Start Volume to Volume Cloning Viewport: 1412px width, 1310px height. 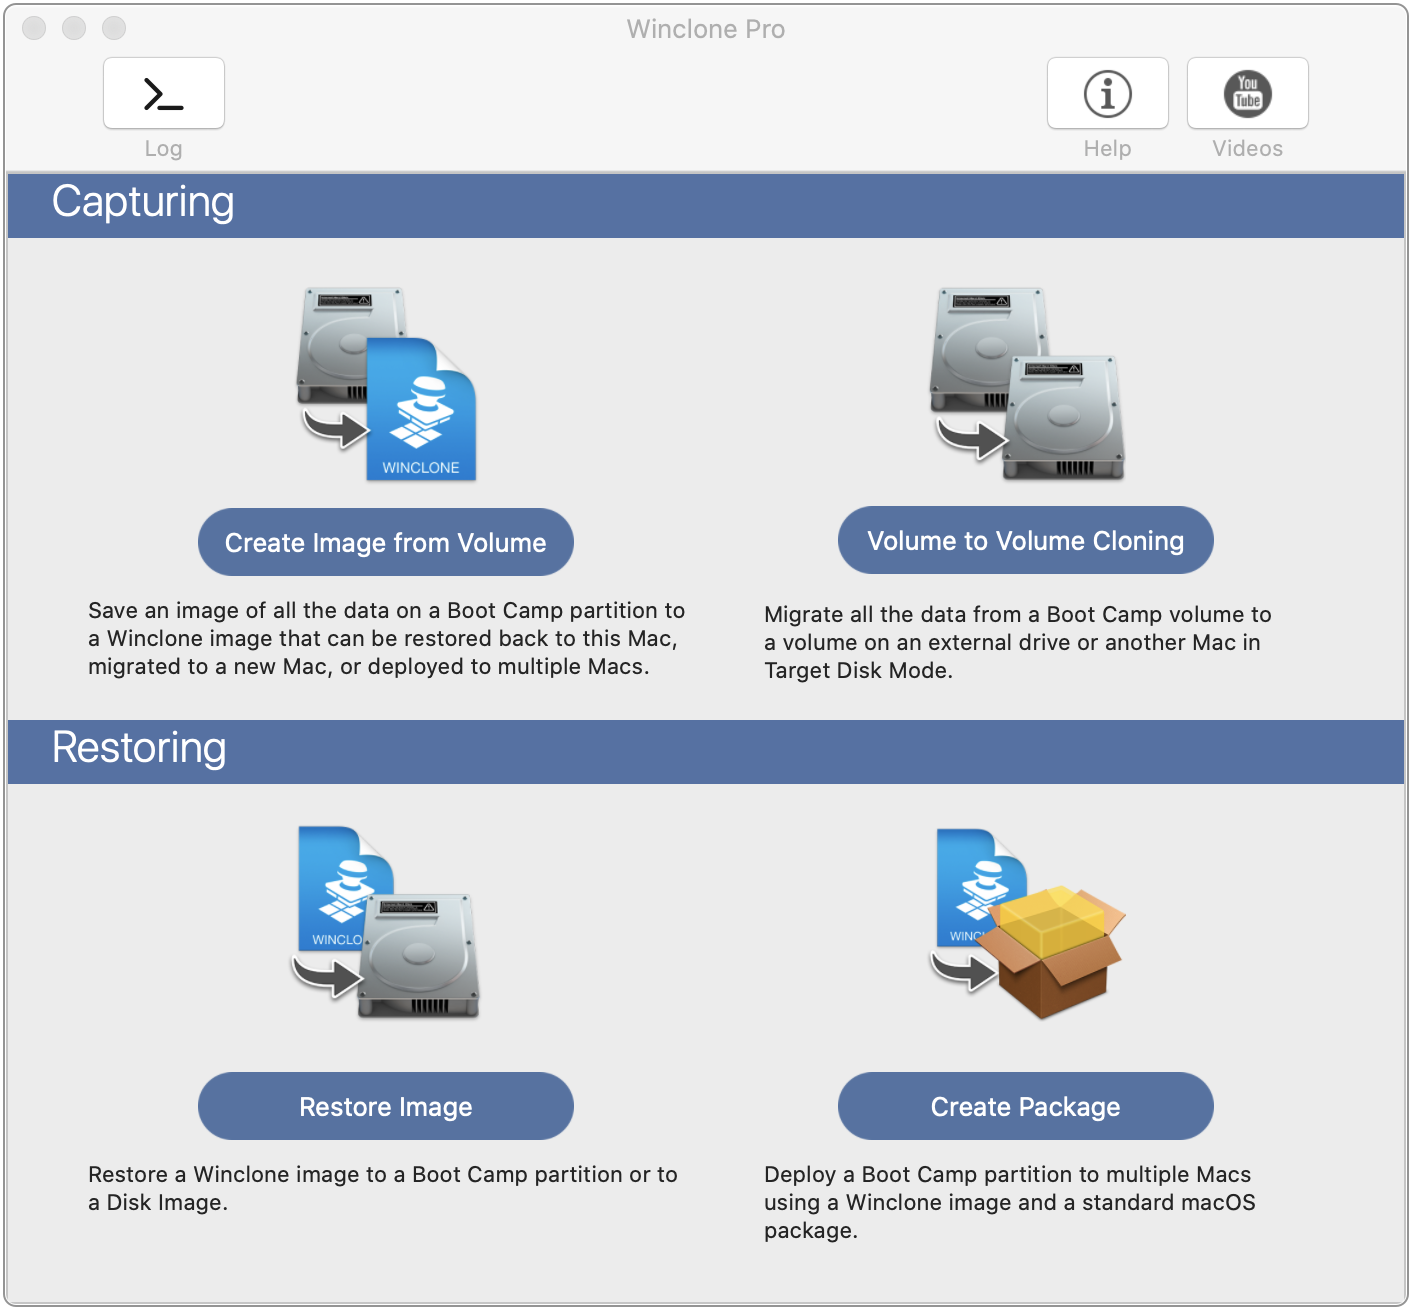click(x=1026, y=540)
